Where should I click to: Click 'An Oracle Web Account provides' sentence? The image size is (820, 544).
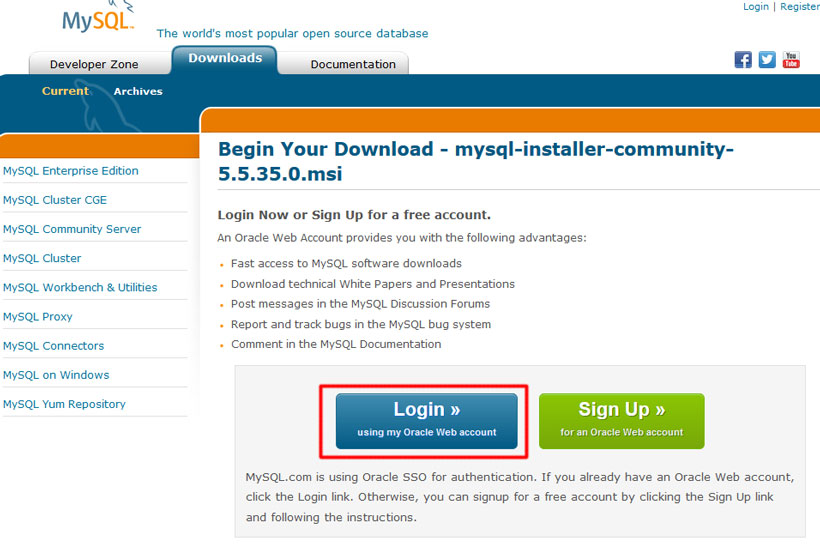[x=402, y=237]
